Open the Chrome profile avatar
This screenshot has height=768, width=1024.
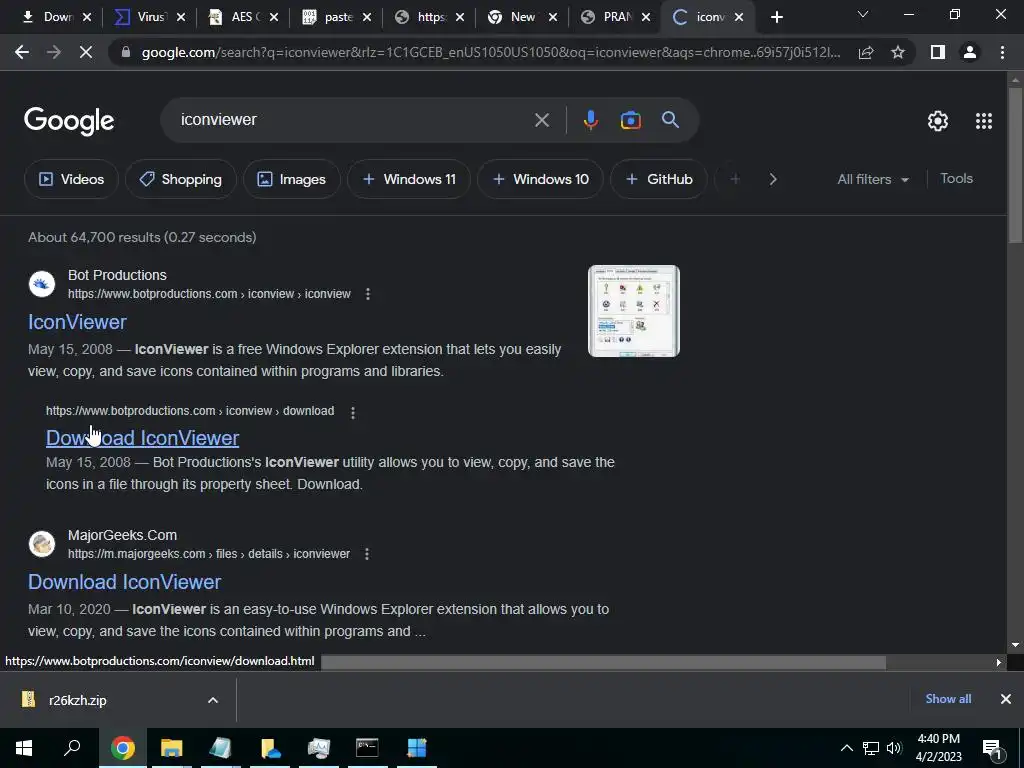[x=970, y=52]
